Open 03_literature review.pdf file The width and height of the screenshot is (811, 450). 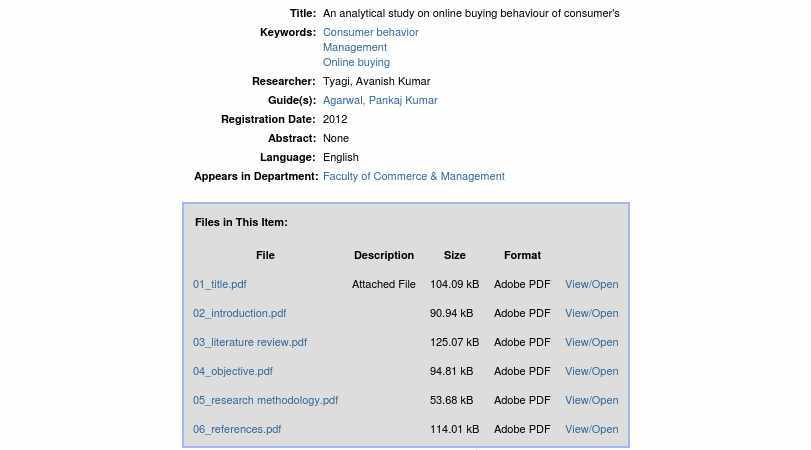pos(250,342)
